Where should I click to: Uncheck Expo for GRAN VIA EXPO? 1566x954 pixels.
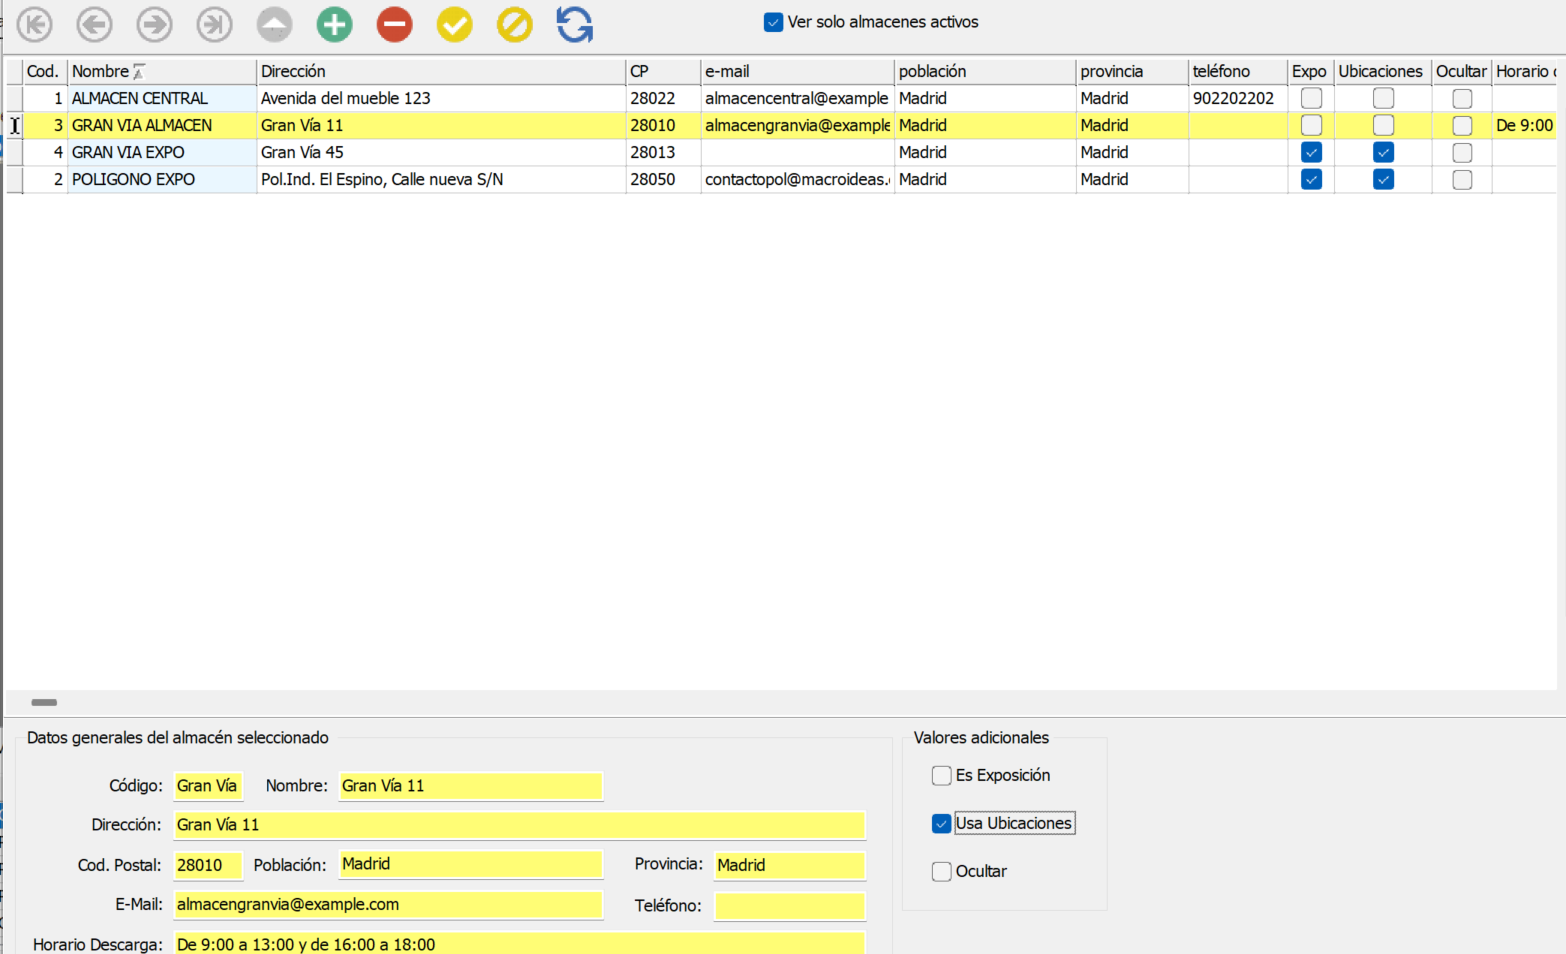tap(1311, 152)
